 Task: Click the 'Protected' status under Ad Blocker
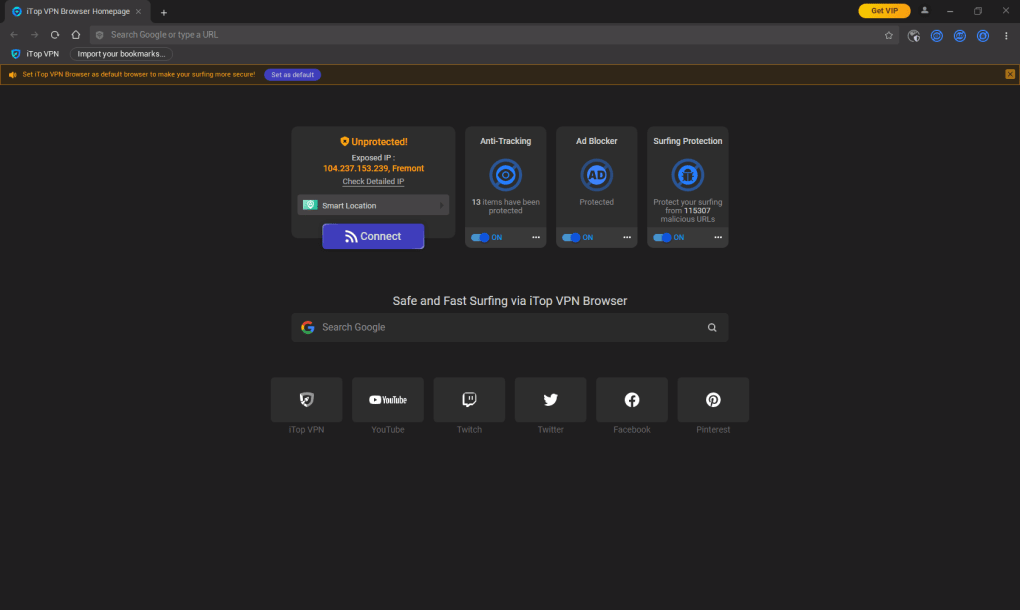click(x=597, y=202)
